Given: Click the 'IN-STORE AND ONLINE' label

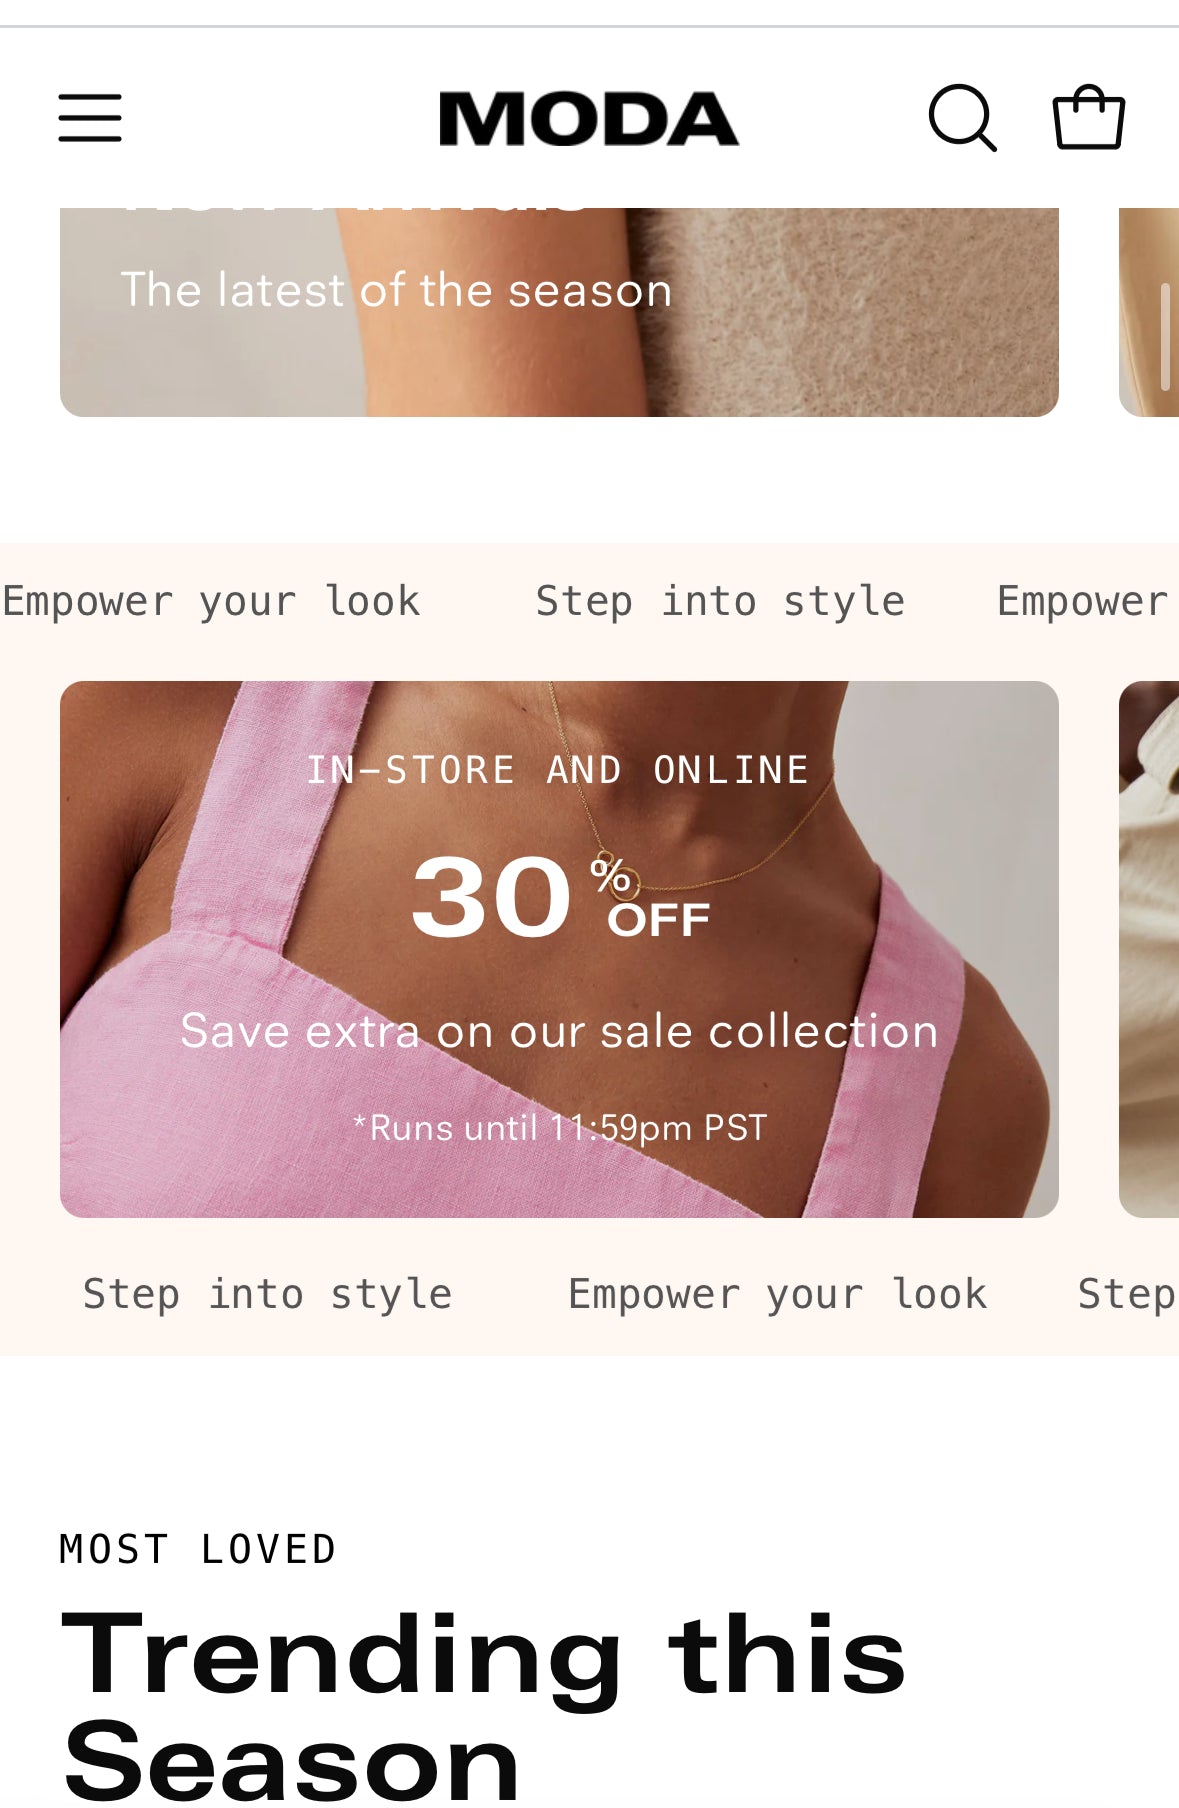Looking at the screenshot, I should [x=558, y=770].
